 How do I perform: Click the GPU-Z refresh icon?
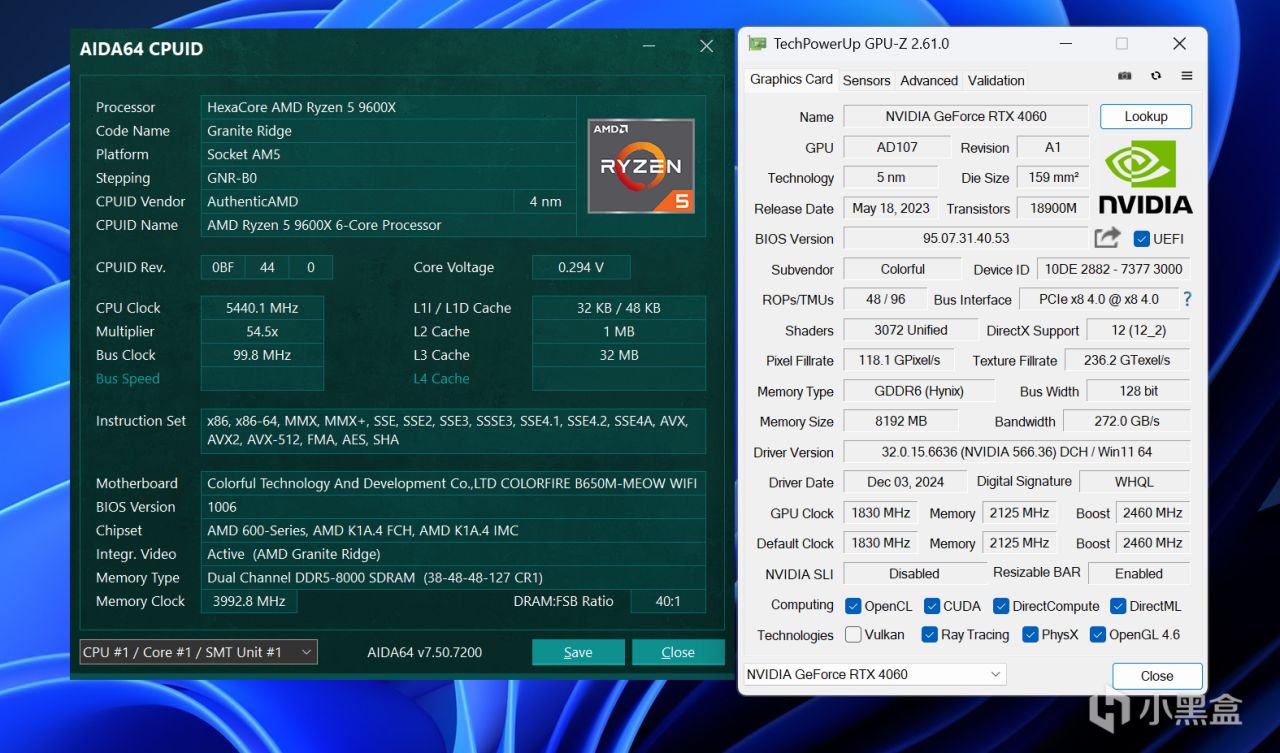click(x=1156, y=76)
